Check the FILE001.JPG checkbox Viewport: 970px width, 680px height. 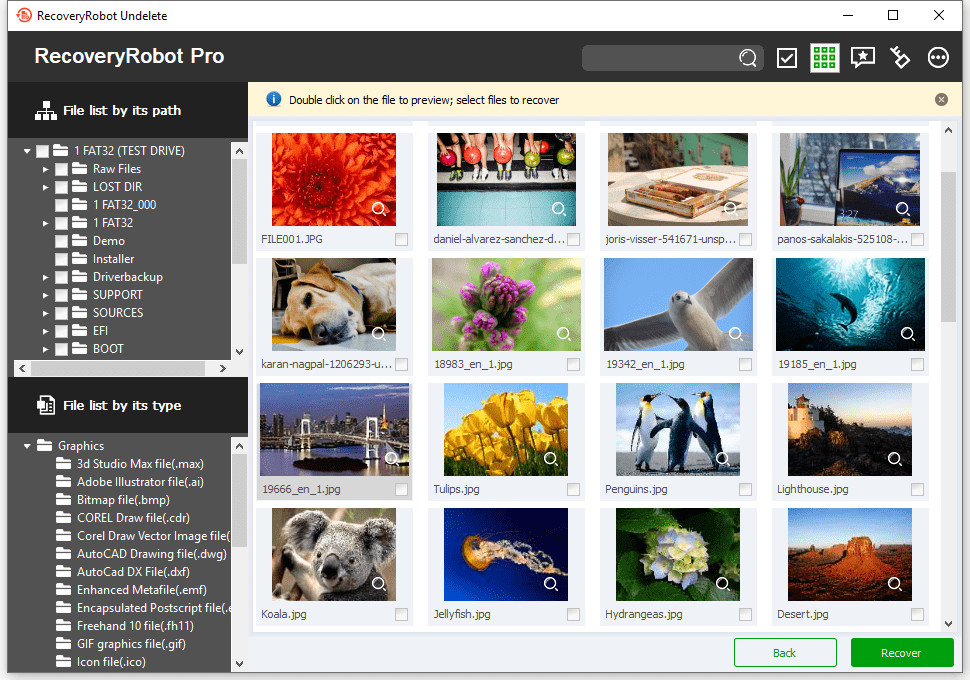coord(401,239)
